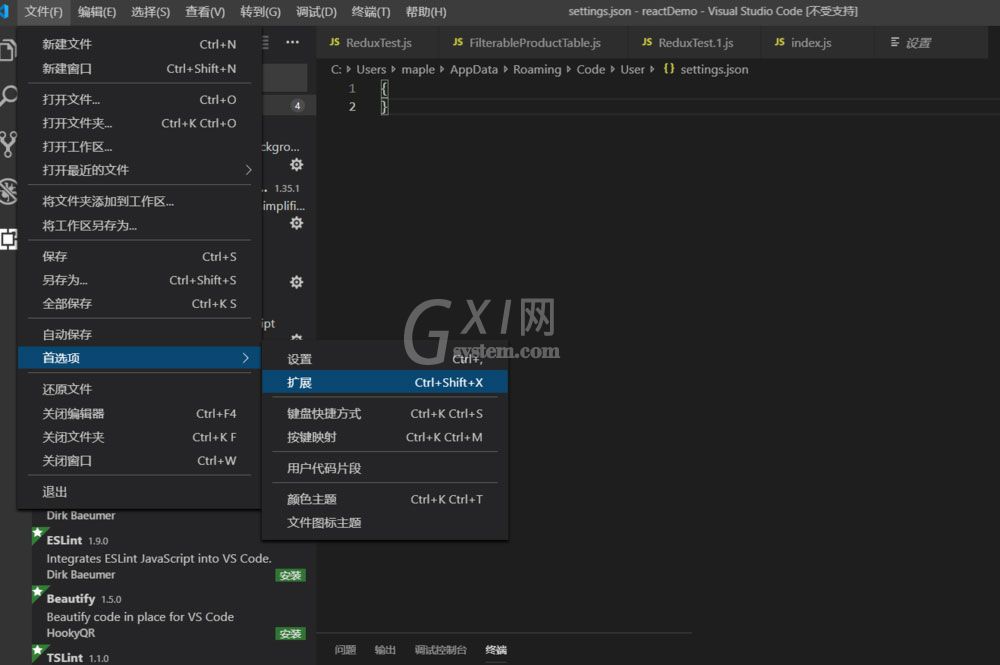Choose 退出 menu entry
This screenshot has width=1000, height=665.
click(139, 492)
